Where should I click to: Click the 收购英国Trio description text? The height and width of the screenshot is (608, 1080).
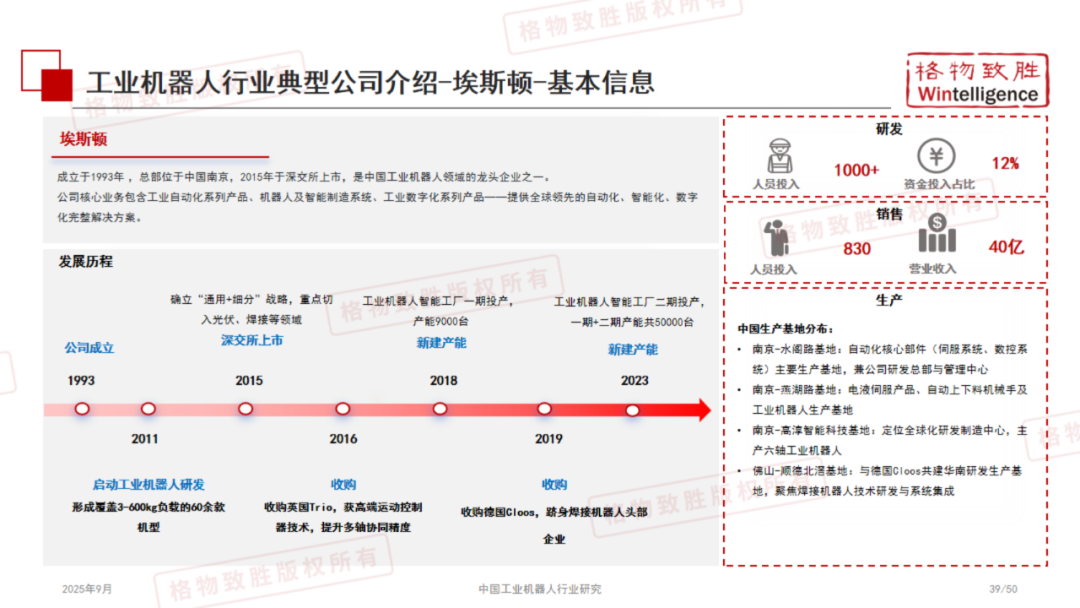[343, 517]
